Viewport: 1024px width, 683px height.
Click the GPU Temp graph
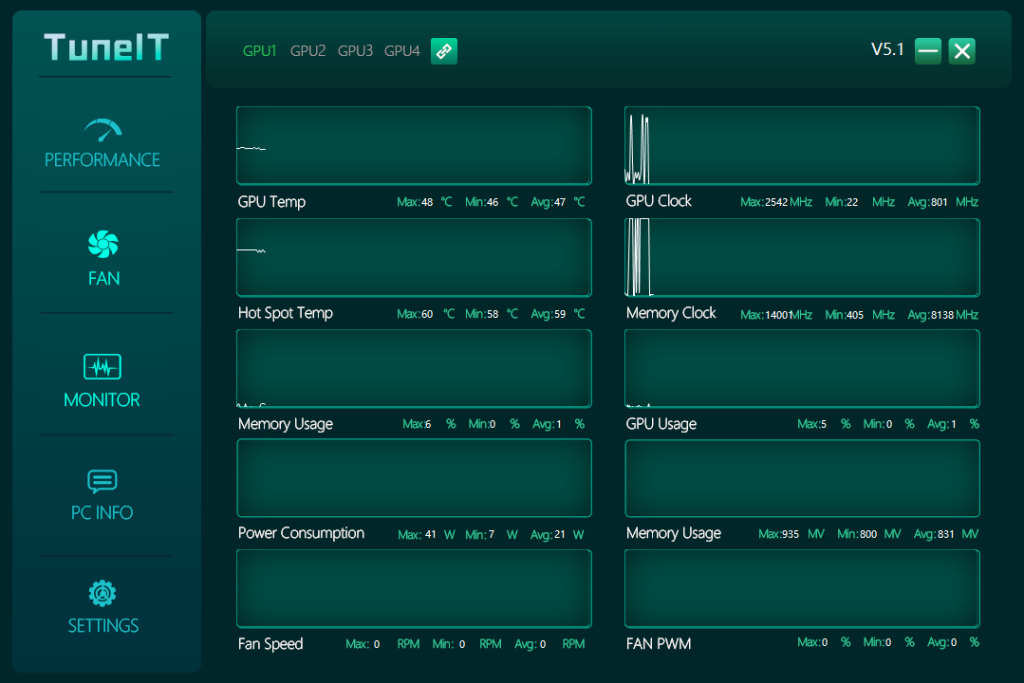click(x=414, y=146)
